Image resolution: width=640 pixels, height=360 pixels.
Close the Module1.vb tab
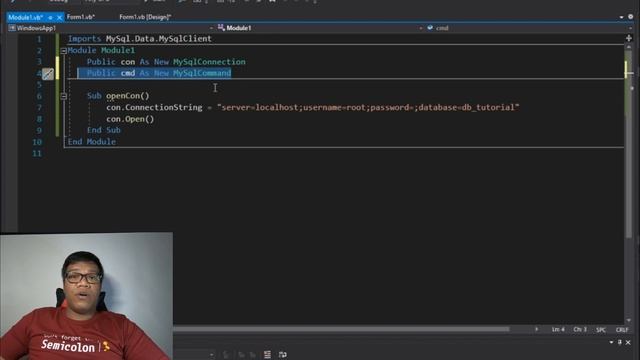59,17
